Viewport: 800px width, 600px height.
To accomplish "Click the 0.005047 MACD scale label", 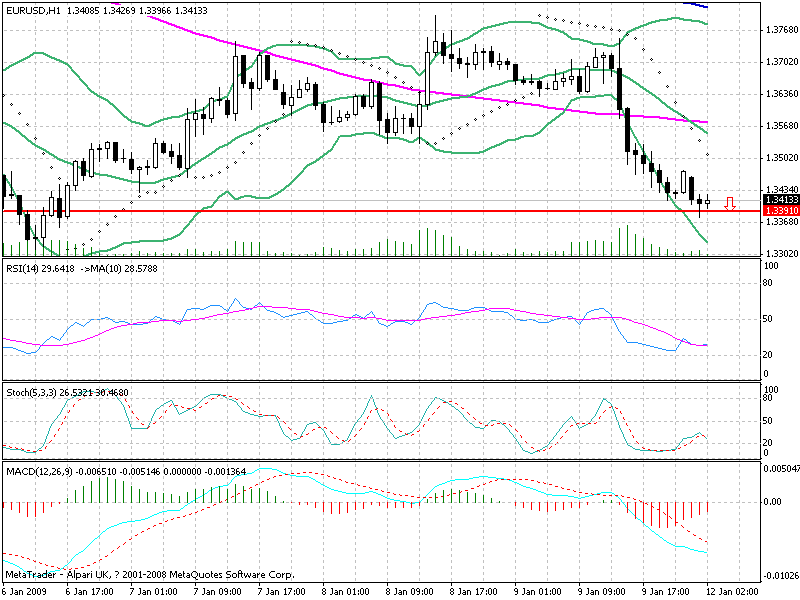I will pyautogui.click(x=782, y=468).
